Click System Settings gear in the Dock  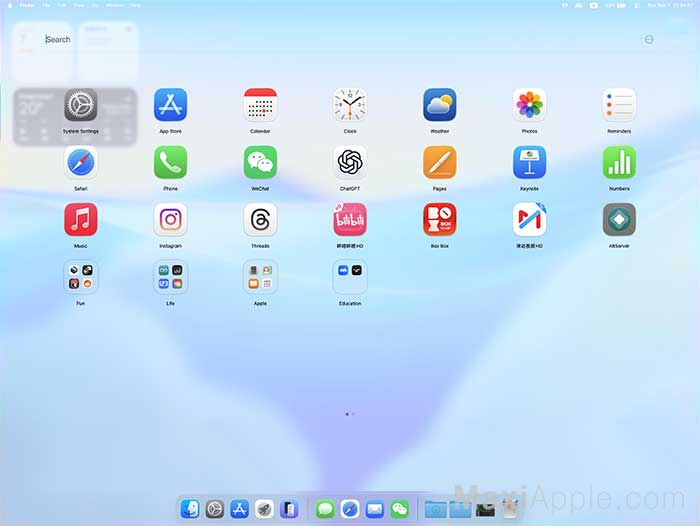pos(214,509)
